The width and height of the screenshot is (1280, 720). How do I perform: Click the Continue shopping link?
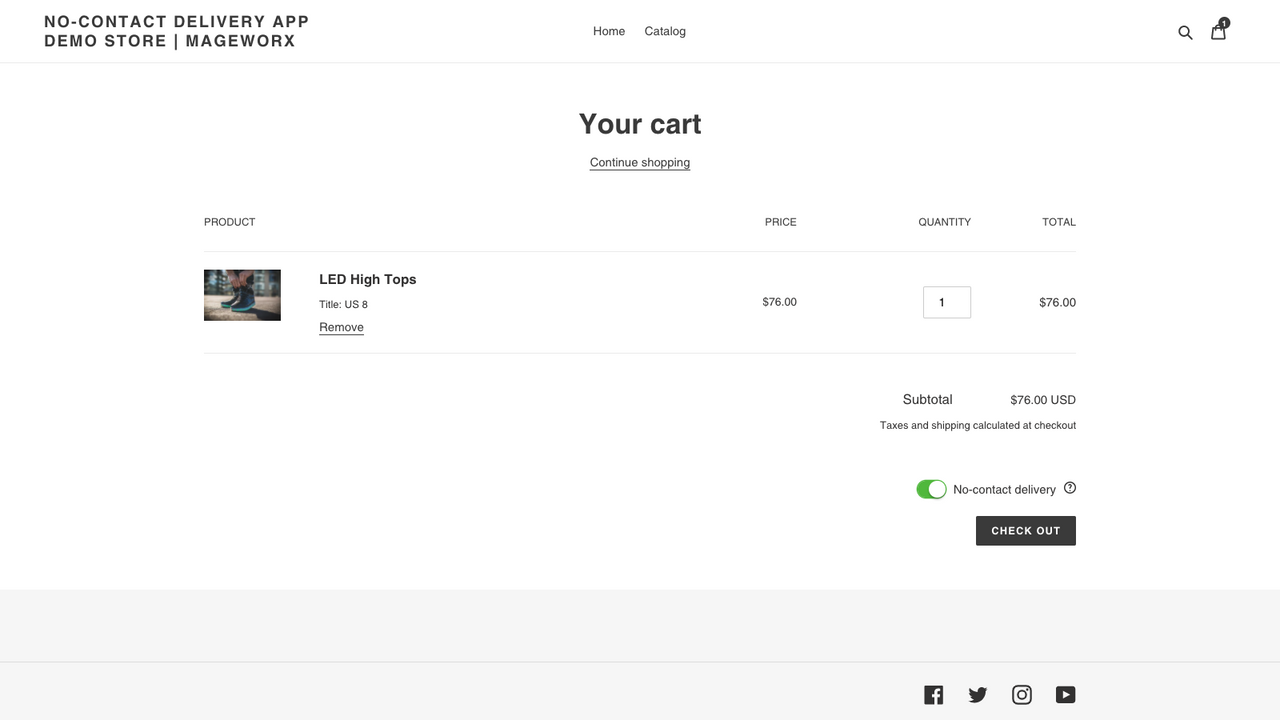[x=639, y=162]
